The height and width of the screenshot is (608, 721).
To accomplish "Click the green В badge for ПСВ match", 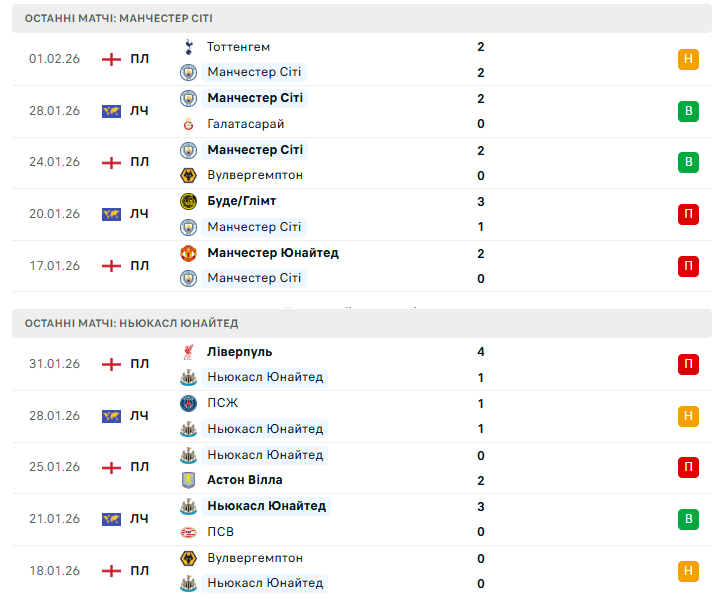I will (x=688, y=519).
